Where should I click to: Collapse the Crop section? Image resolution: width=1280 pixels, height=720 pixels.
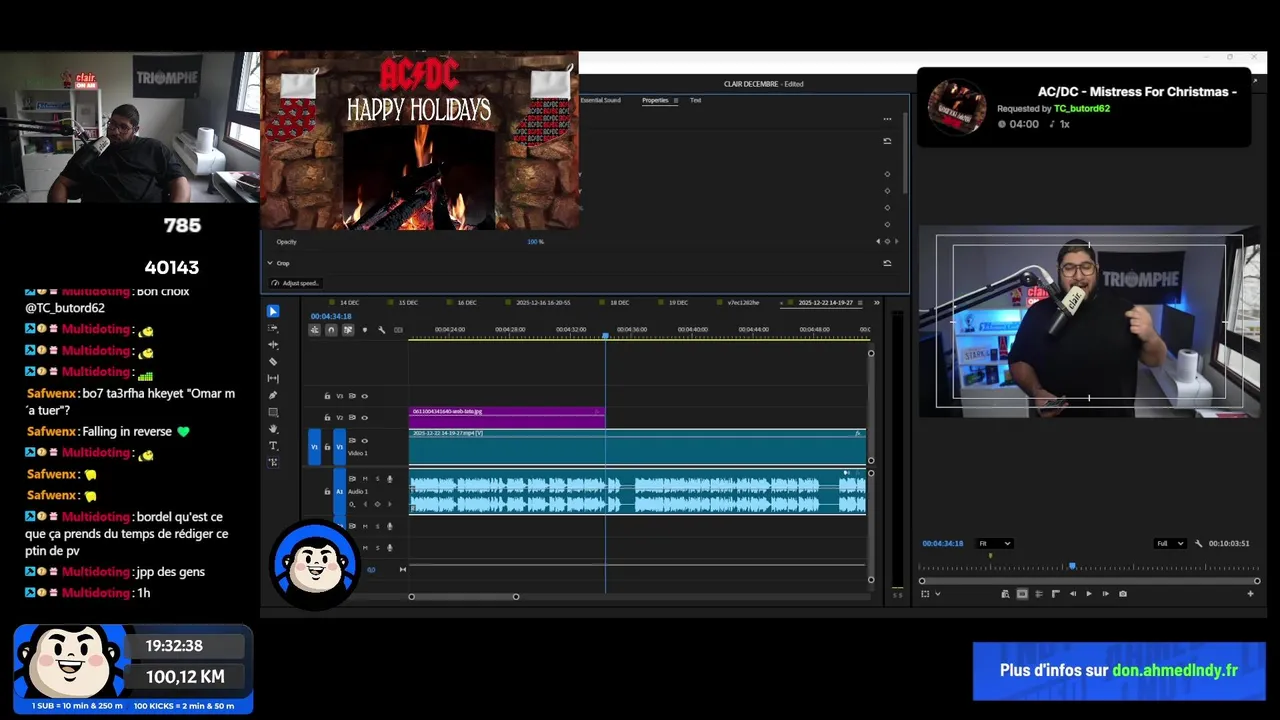click(270, 263)
